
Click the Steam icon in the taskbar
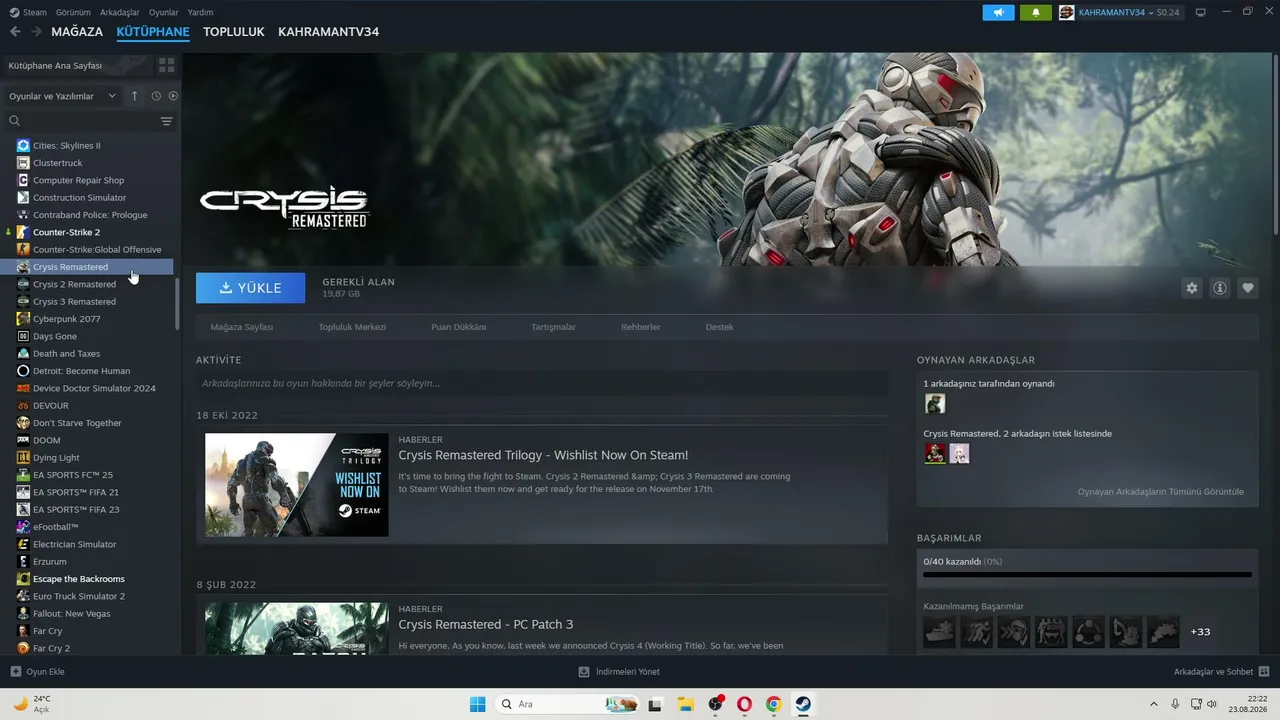click(x=803, y=704)
